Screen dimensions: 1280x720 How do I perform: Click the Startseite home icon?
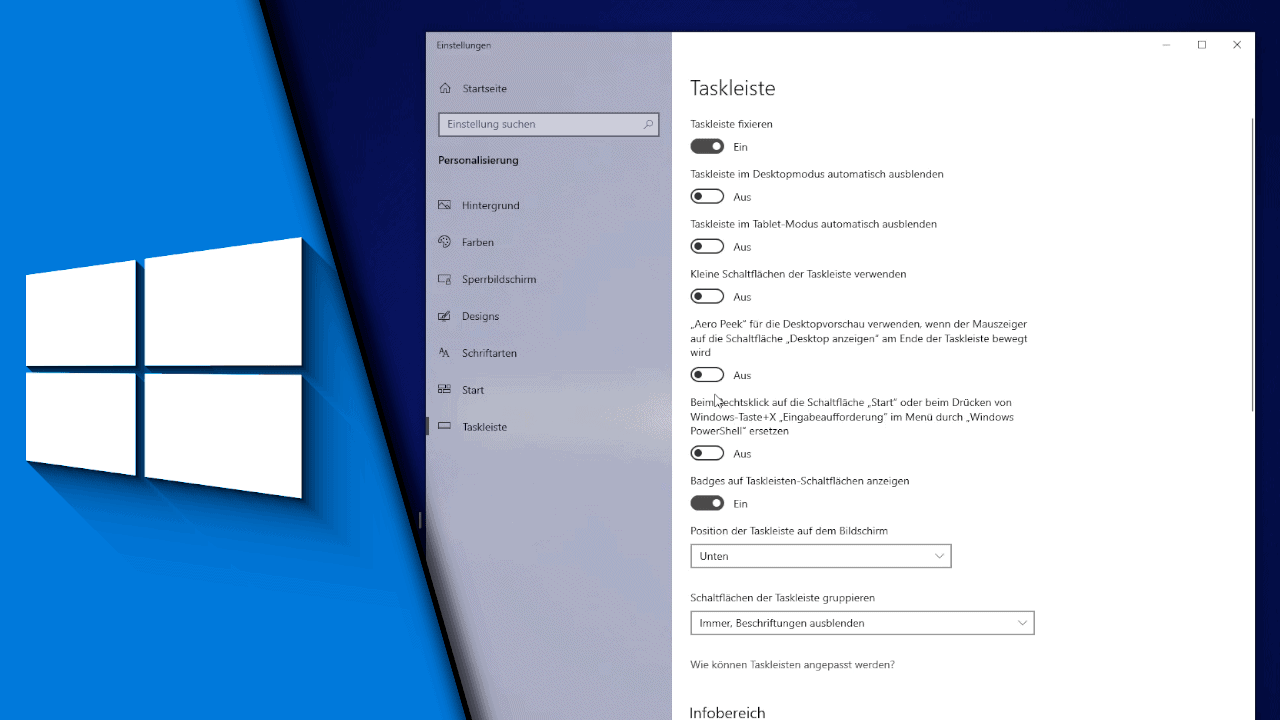444,88
